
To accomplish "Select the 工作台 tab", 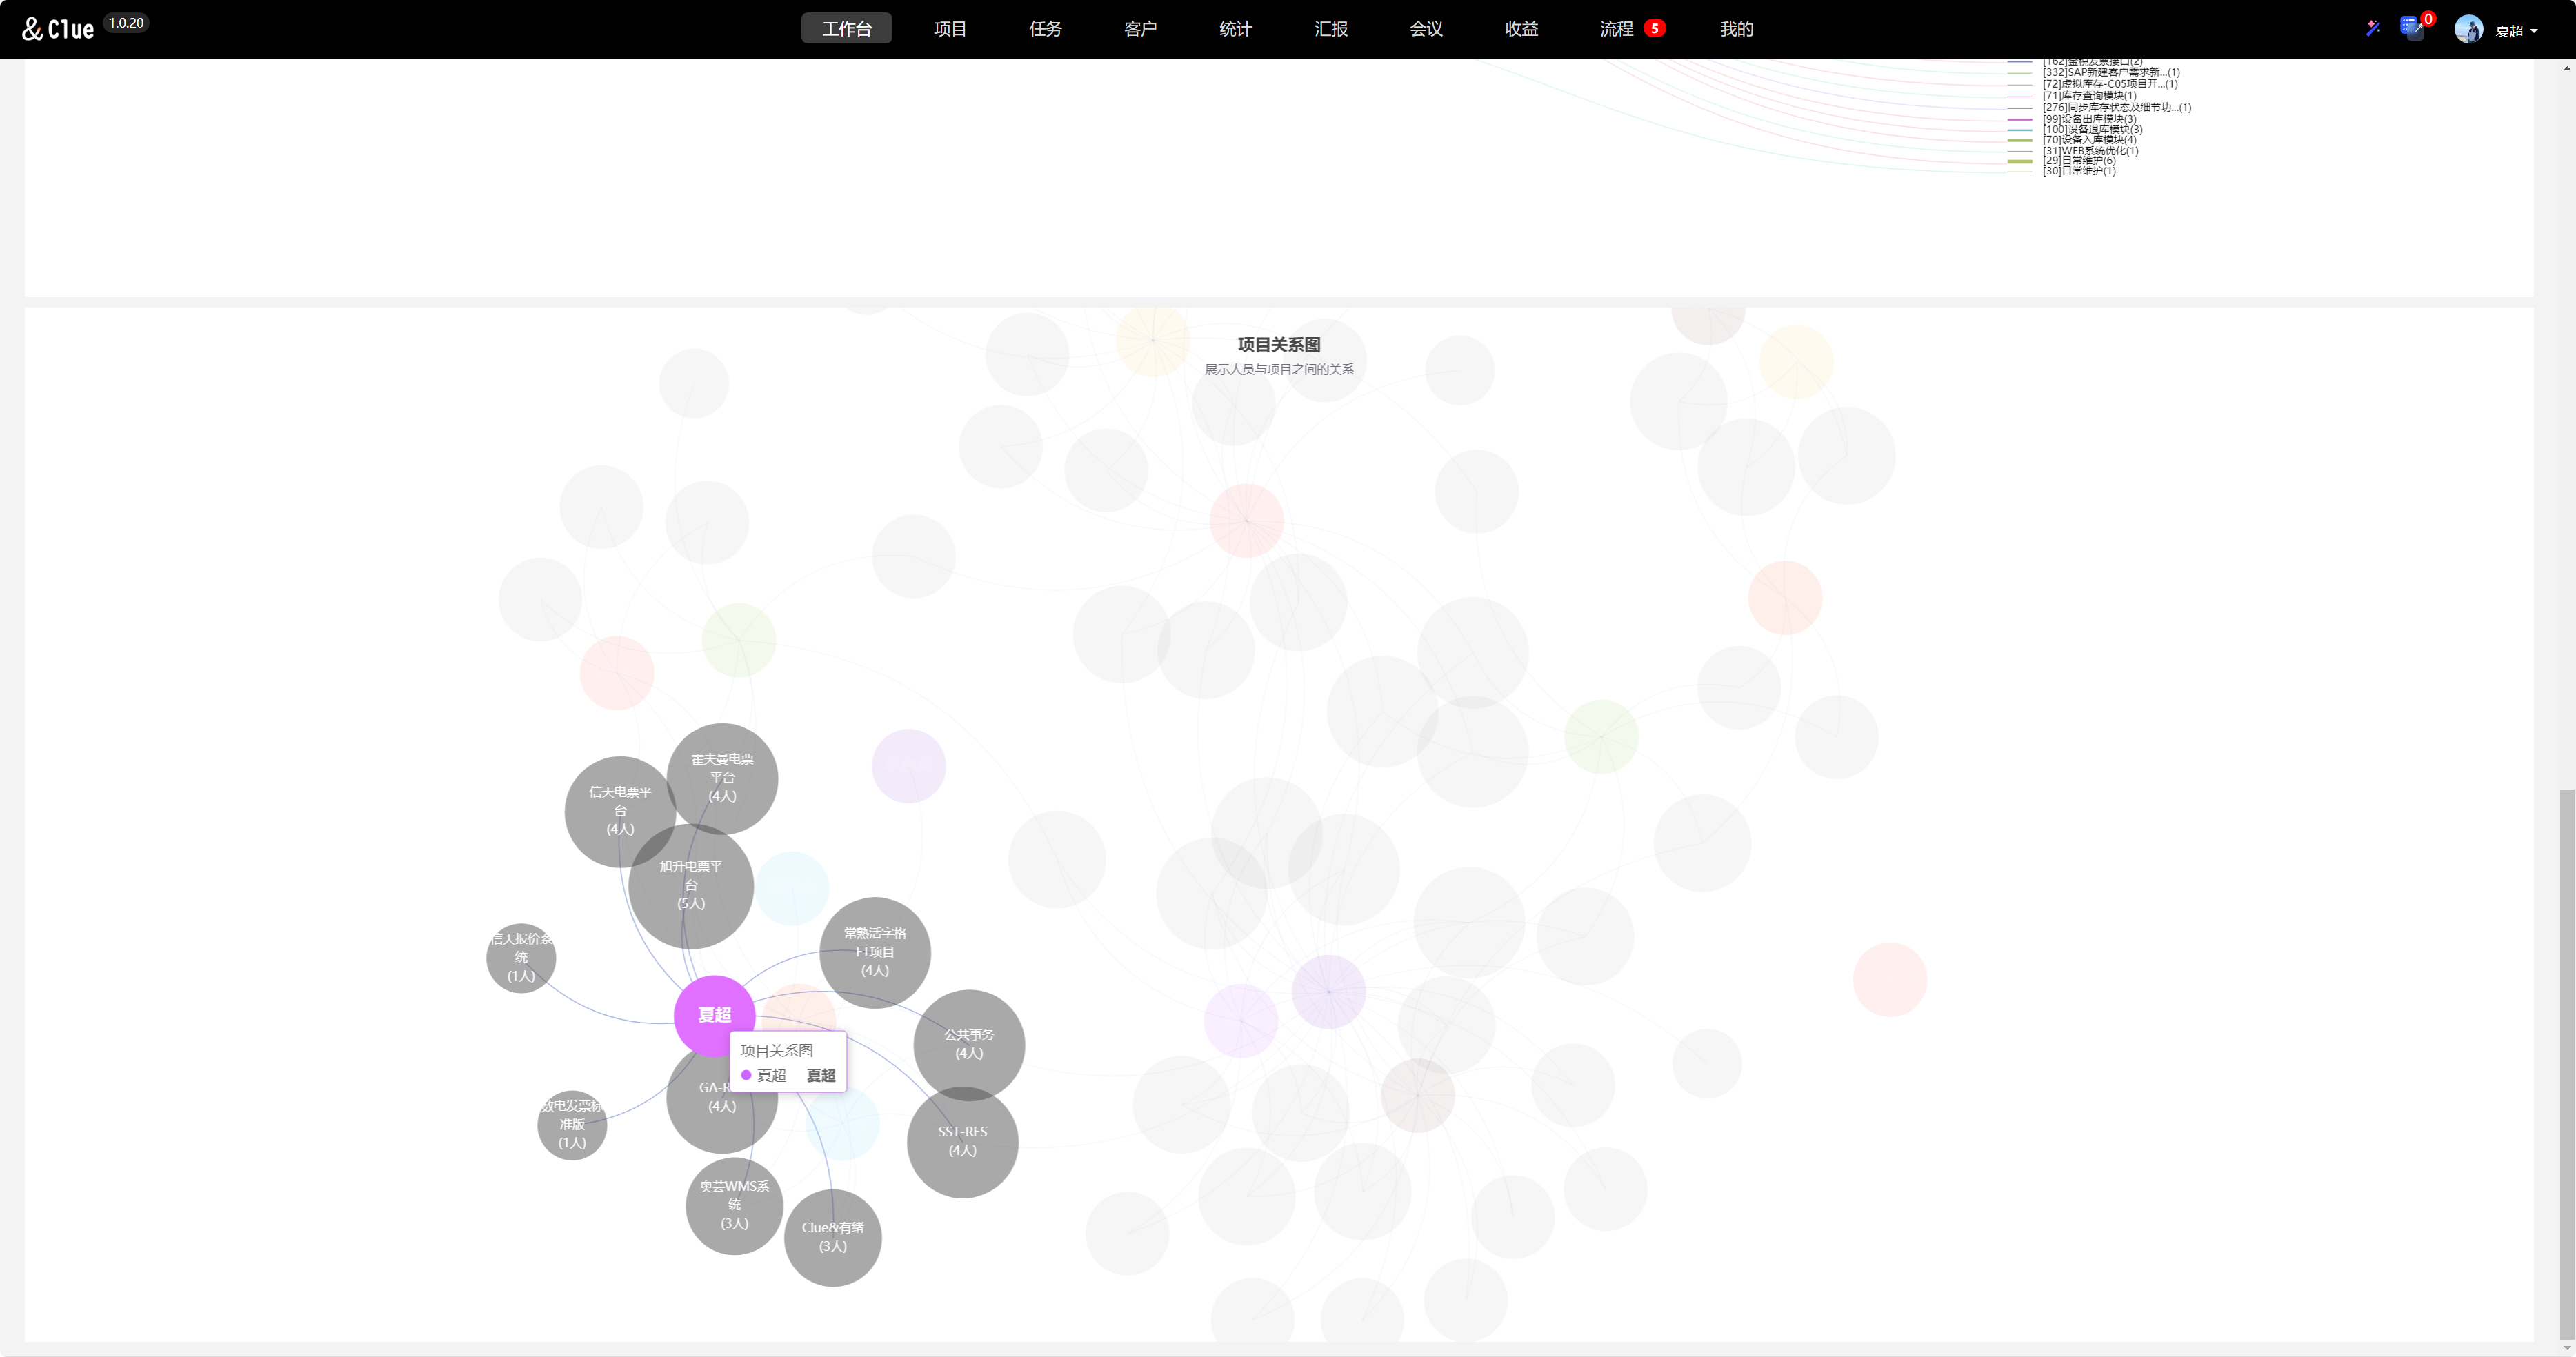I will click(x=846, y=29).
